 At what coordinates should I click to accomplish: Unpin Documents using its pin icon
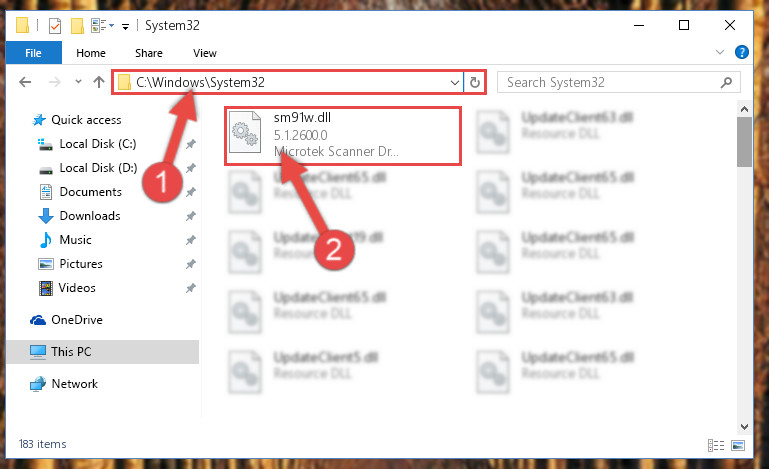tap(190, 192)
